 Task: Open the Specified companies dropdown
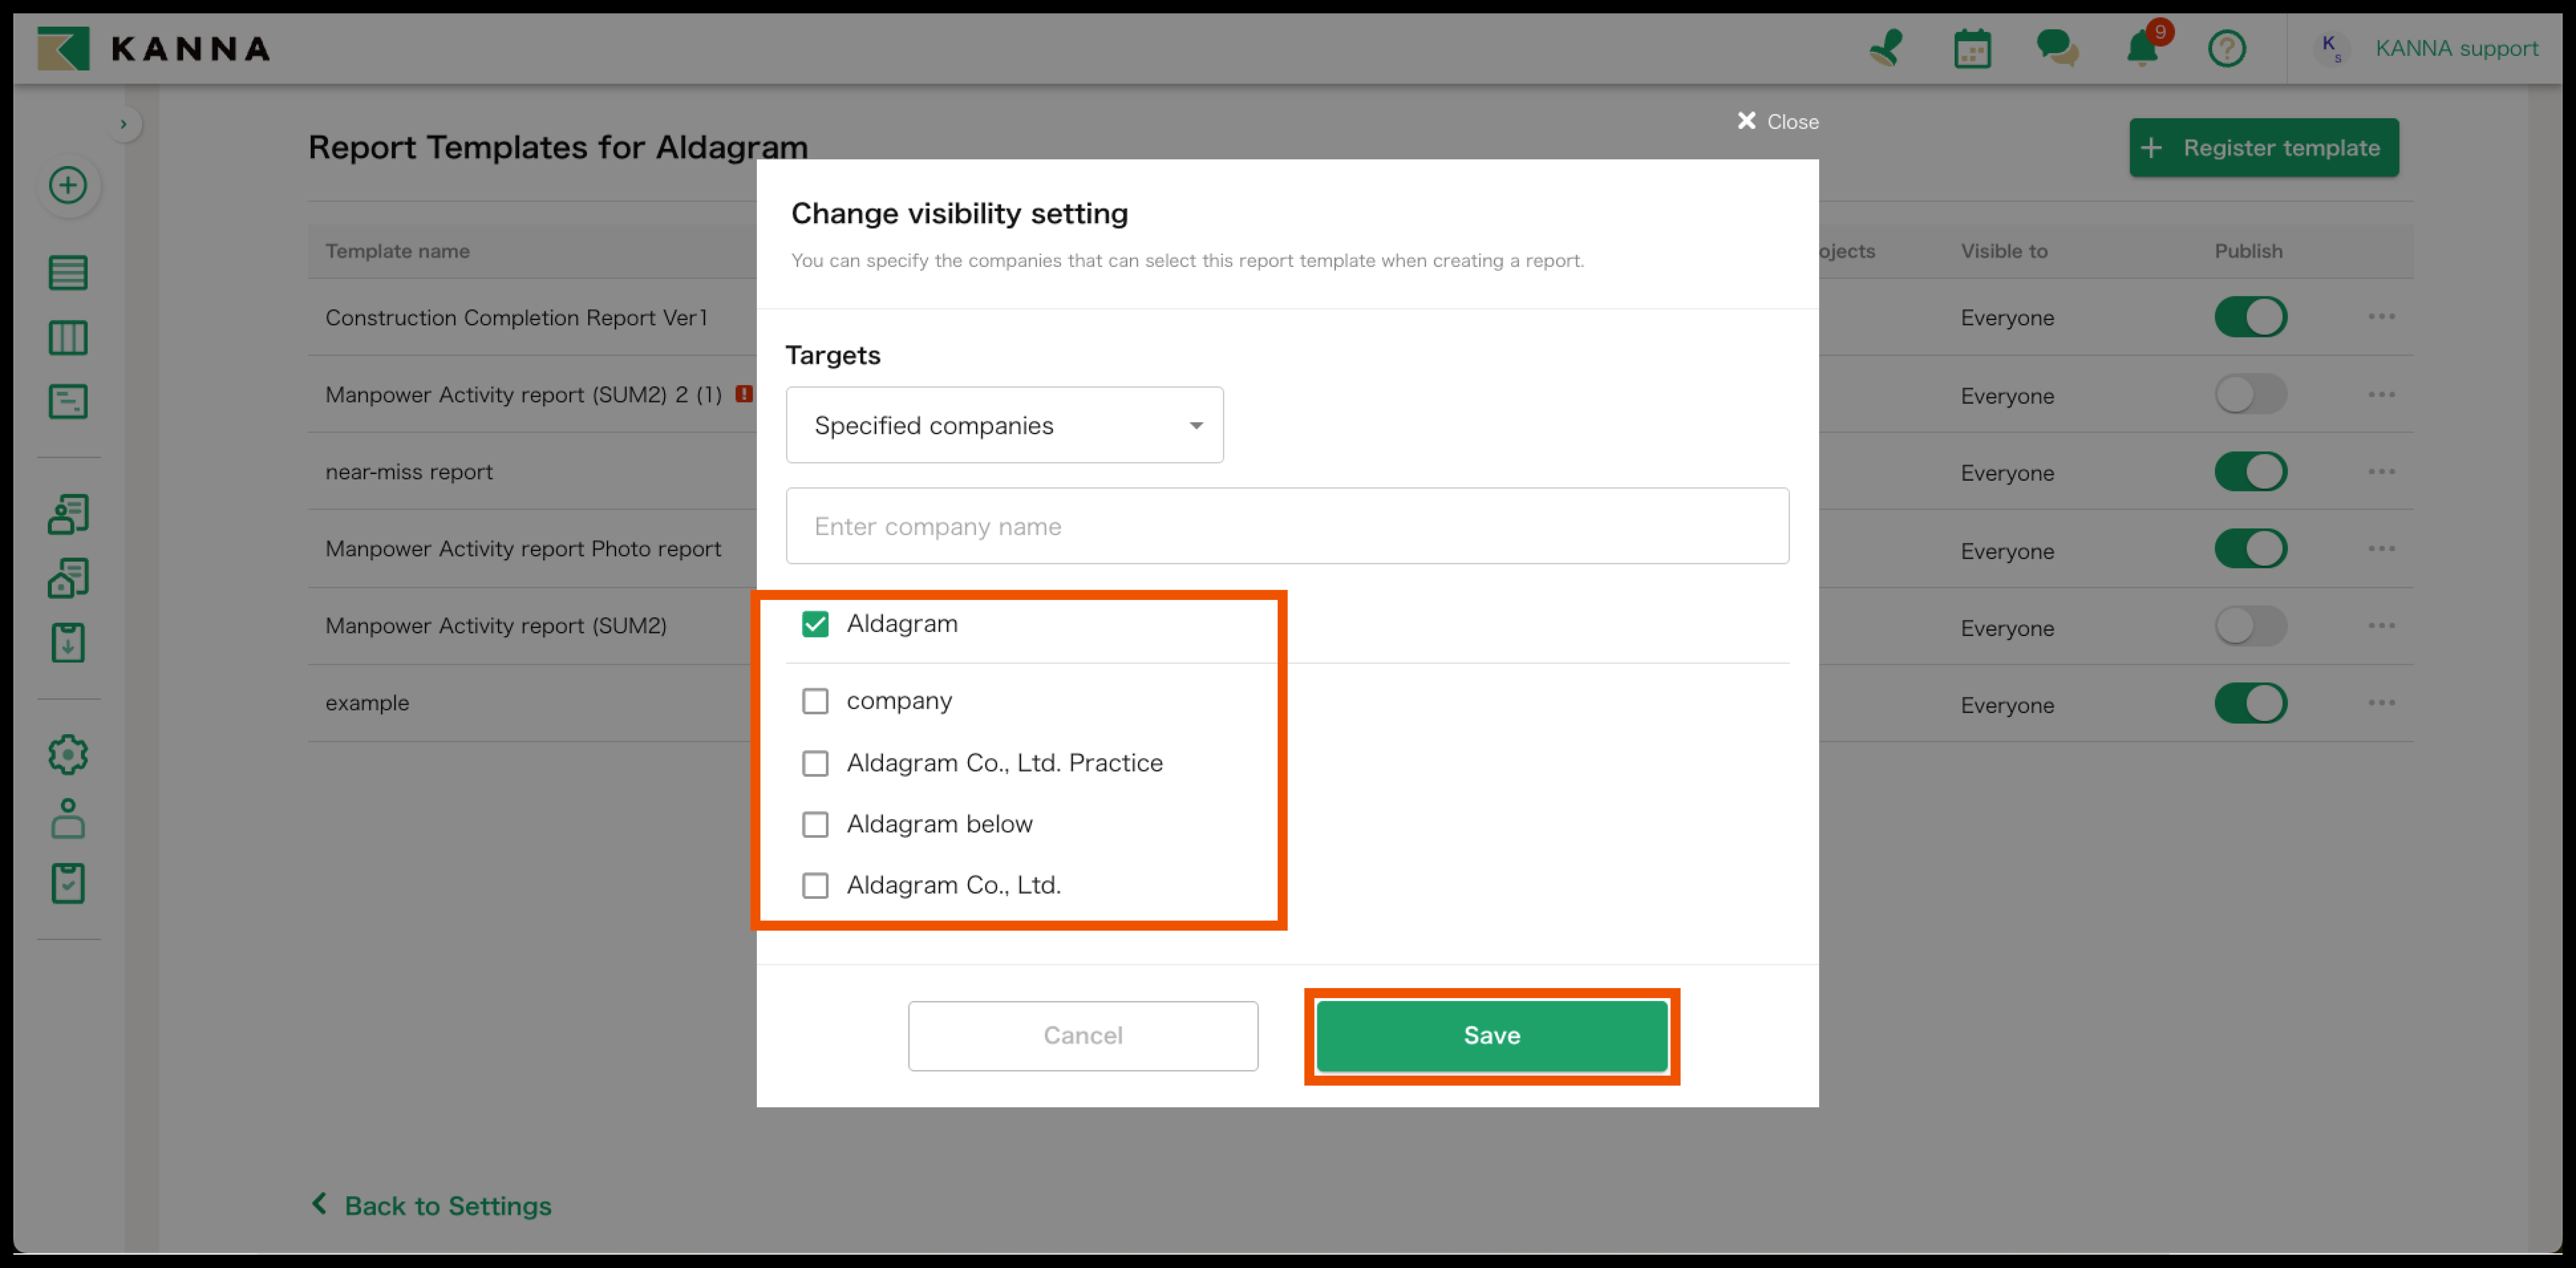tap(1004, 425)
